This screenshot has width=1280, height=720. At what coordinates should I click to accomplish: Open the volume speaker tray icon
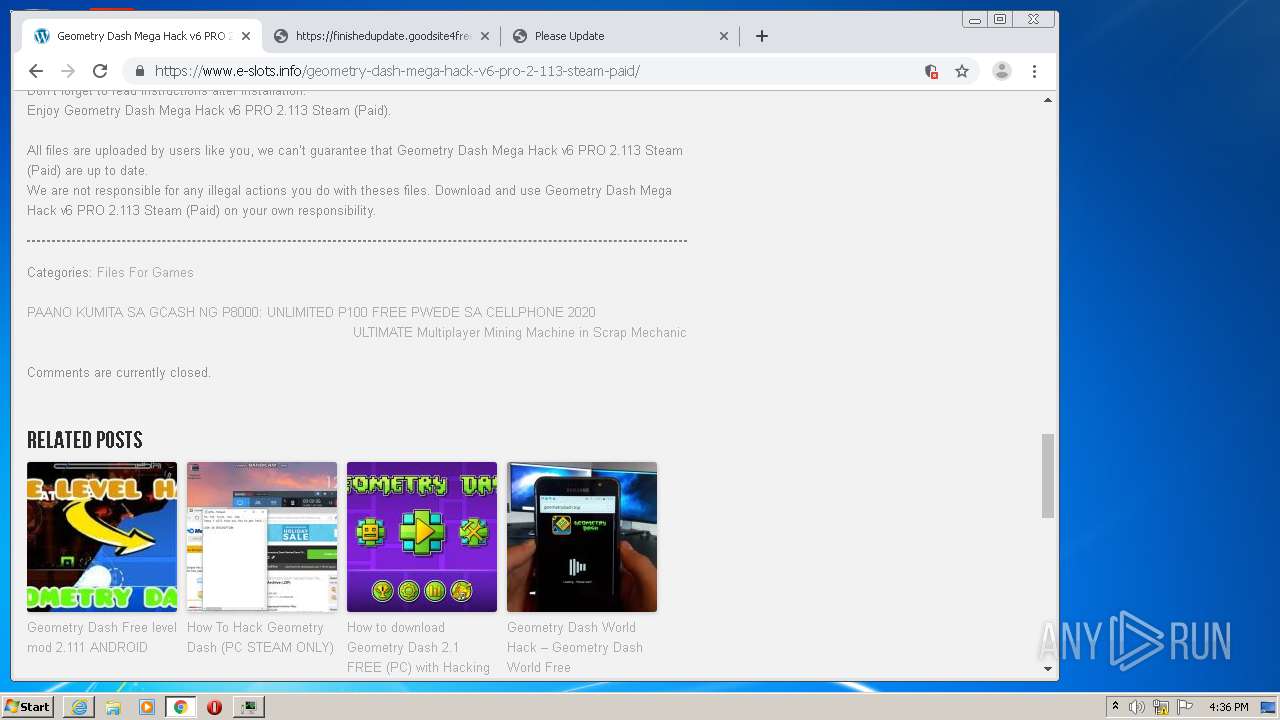tap(1137, 707)
